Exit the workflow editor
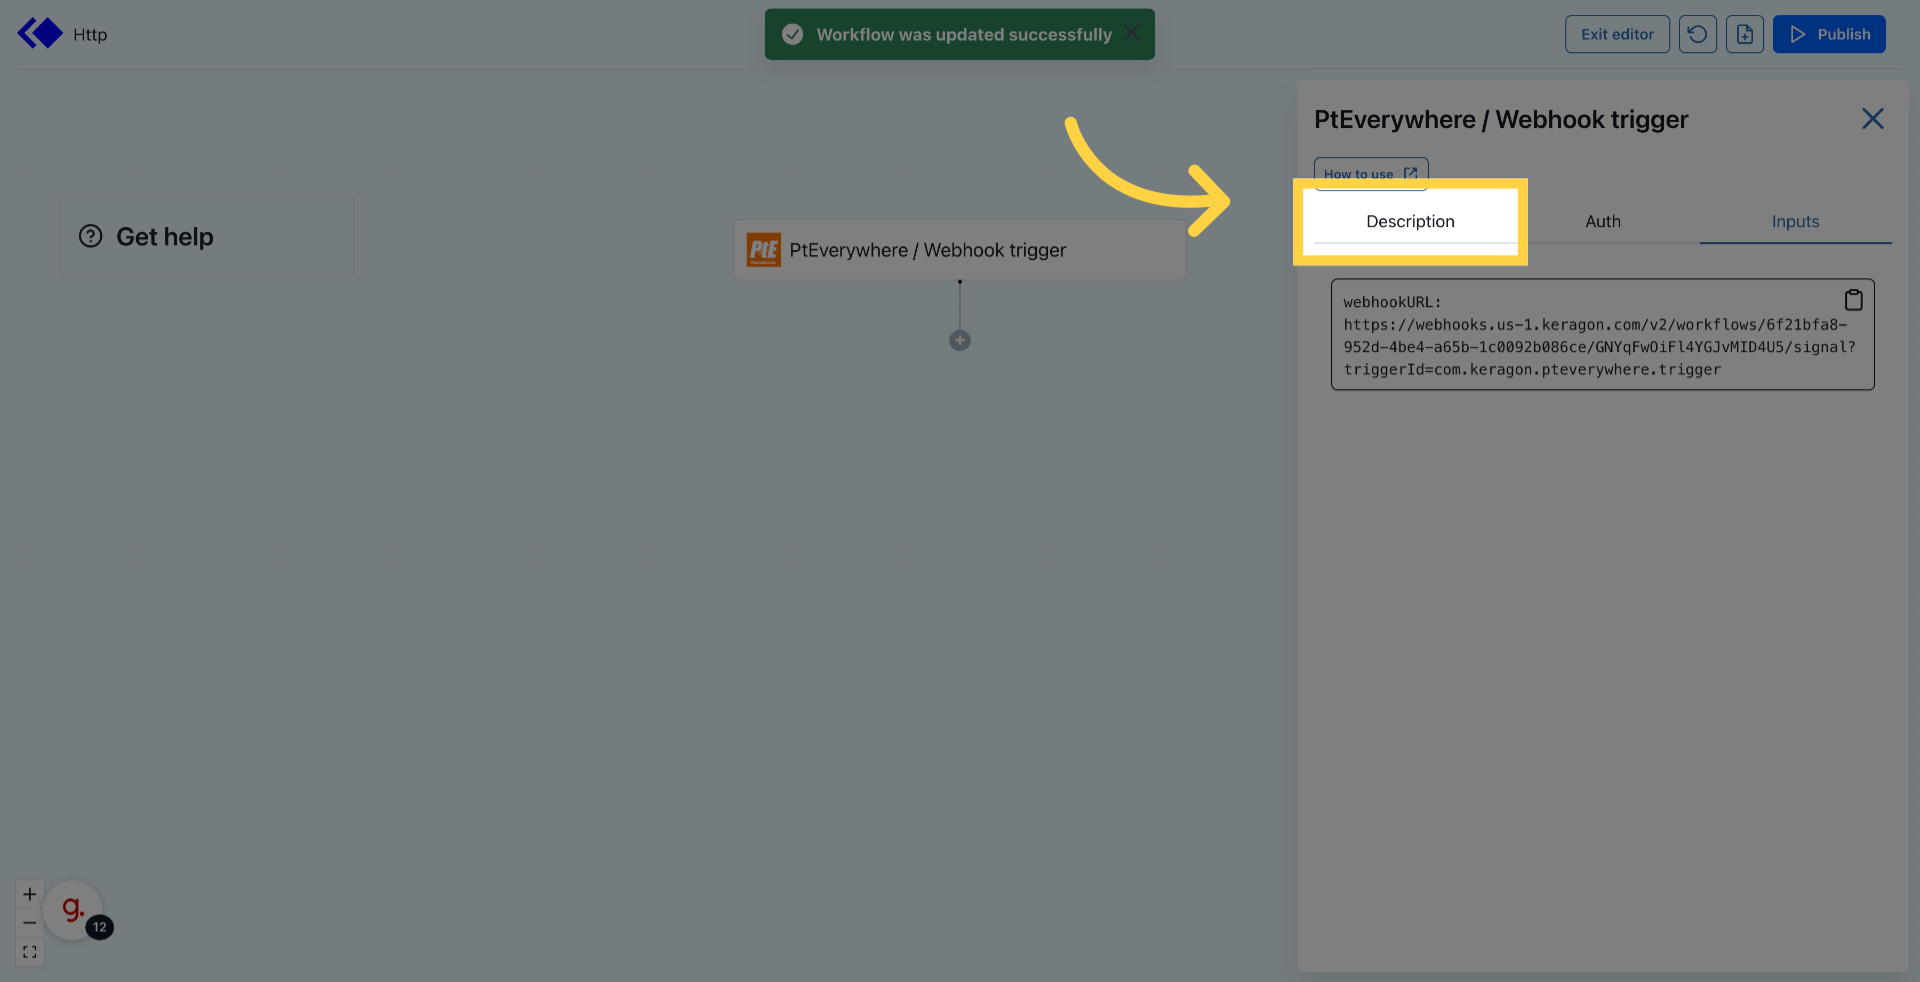This screenshot has height=982, width=1920. (1617, 33)
